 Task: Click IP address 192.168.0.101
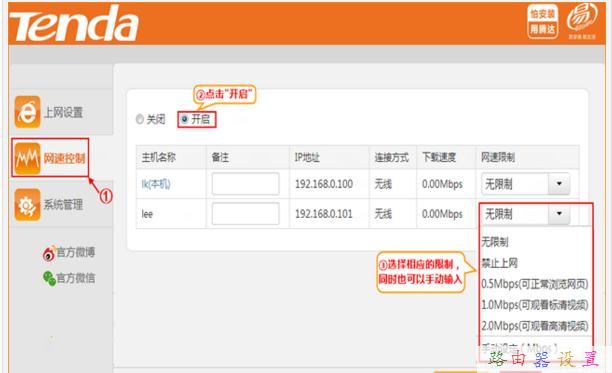click(x=324, y=214)
